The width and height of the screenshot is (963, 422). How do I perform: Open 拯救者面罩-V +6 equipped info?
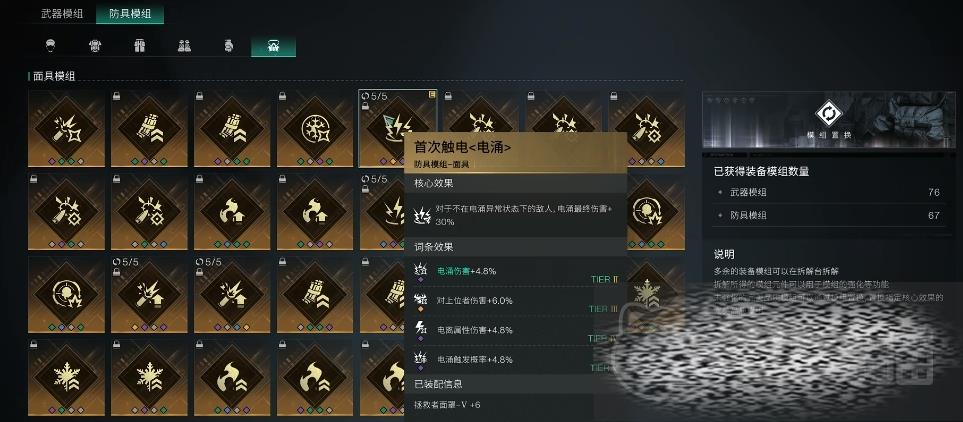(447, 405)
